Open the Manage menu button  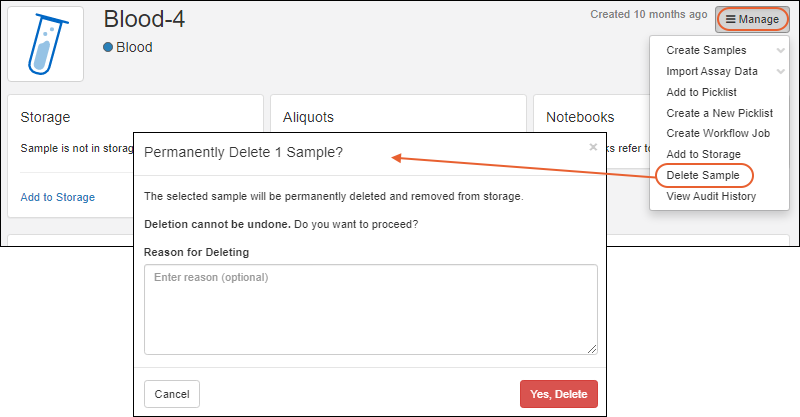752,19
